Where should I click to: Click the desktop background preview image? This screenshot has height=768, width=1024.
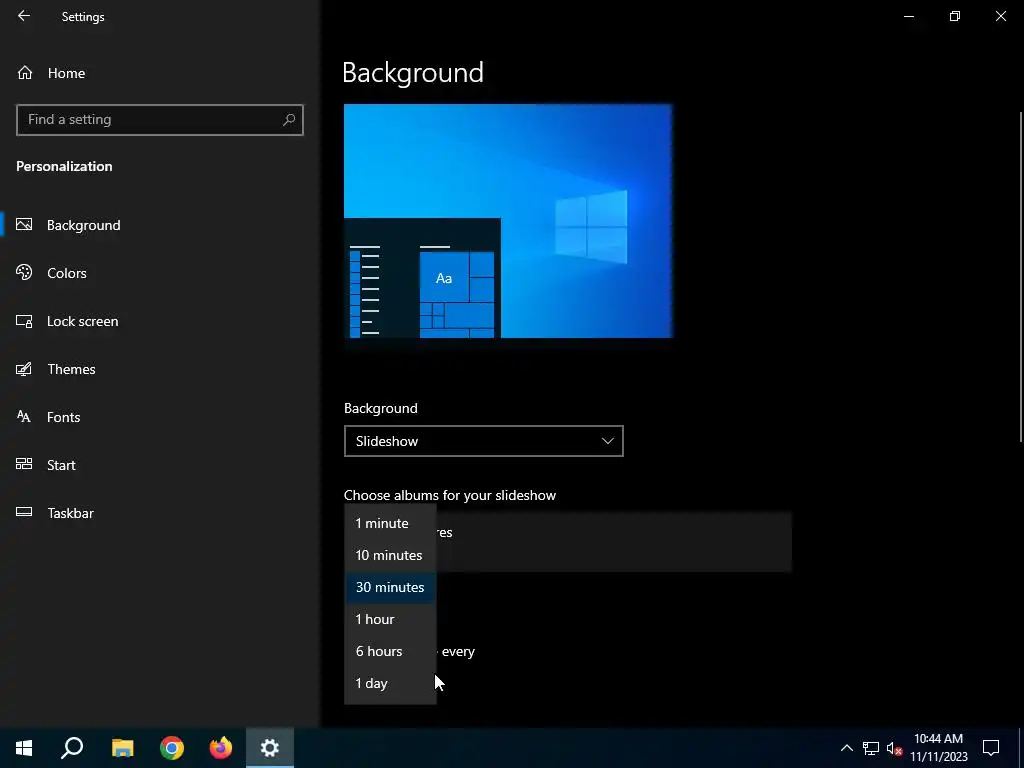(508, 221)
